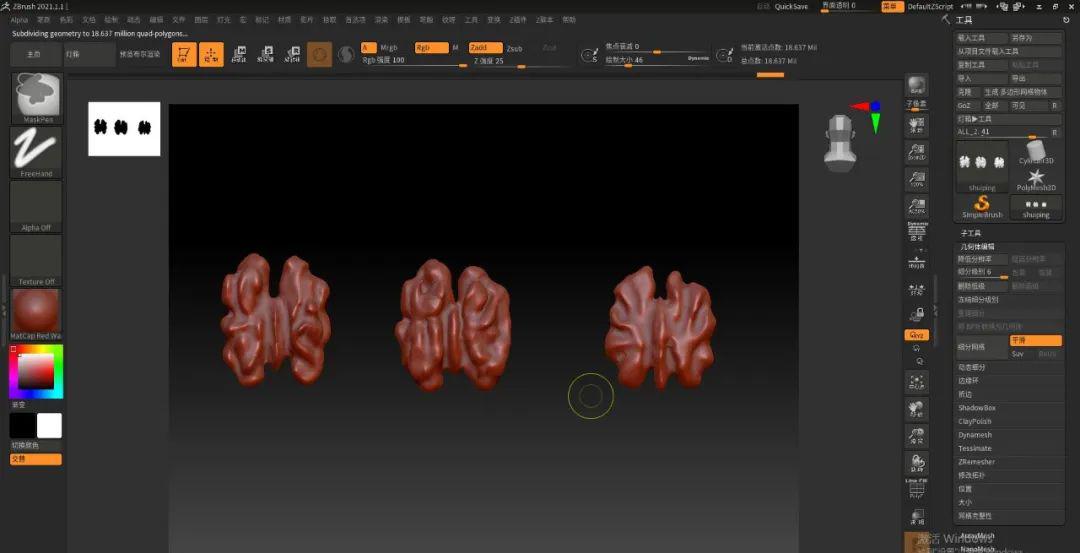
Task: Click the Zoom2D magnifier icon
Action: [x=917, y=152]
